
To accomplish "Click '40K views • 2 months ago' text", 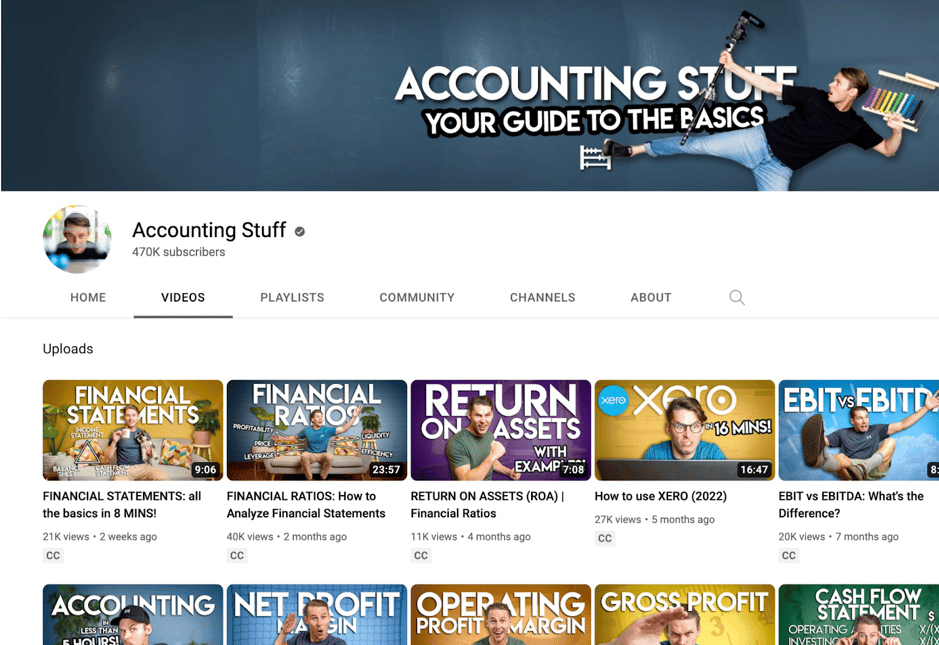I will pyautogui.click(x=286, y=537).
